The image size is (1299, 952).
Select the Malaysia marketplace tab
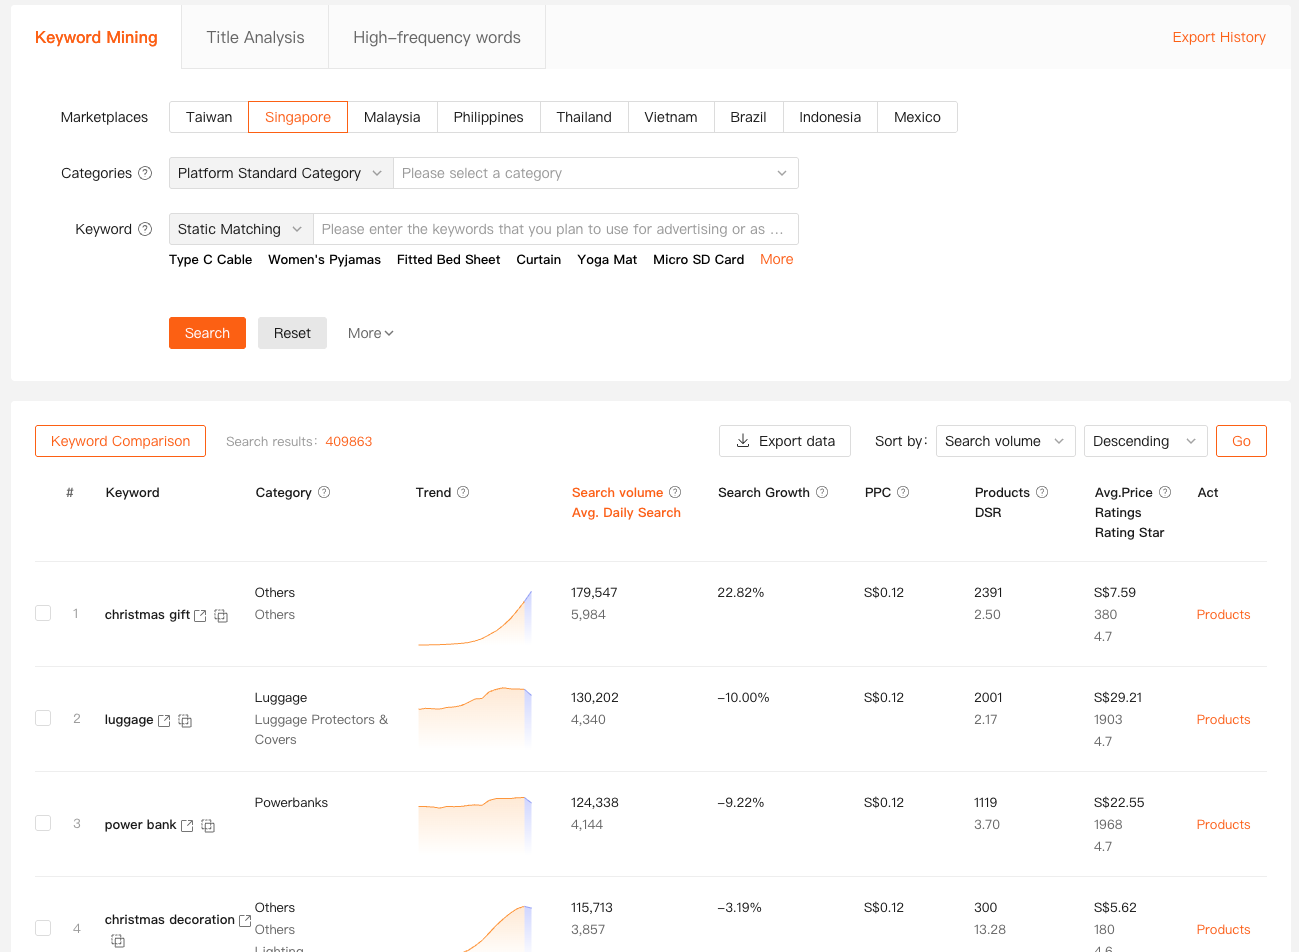(x=392, y=117)
